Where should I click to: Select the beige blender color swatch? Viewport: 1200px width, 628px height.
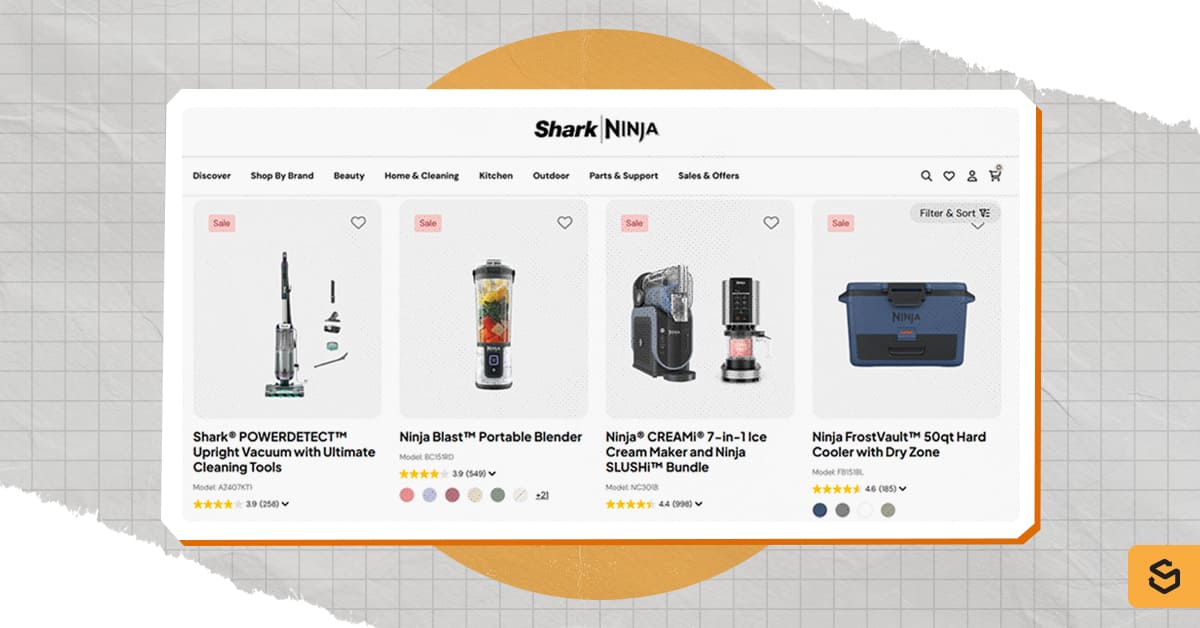coord(475,495)
